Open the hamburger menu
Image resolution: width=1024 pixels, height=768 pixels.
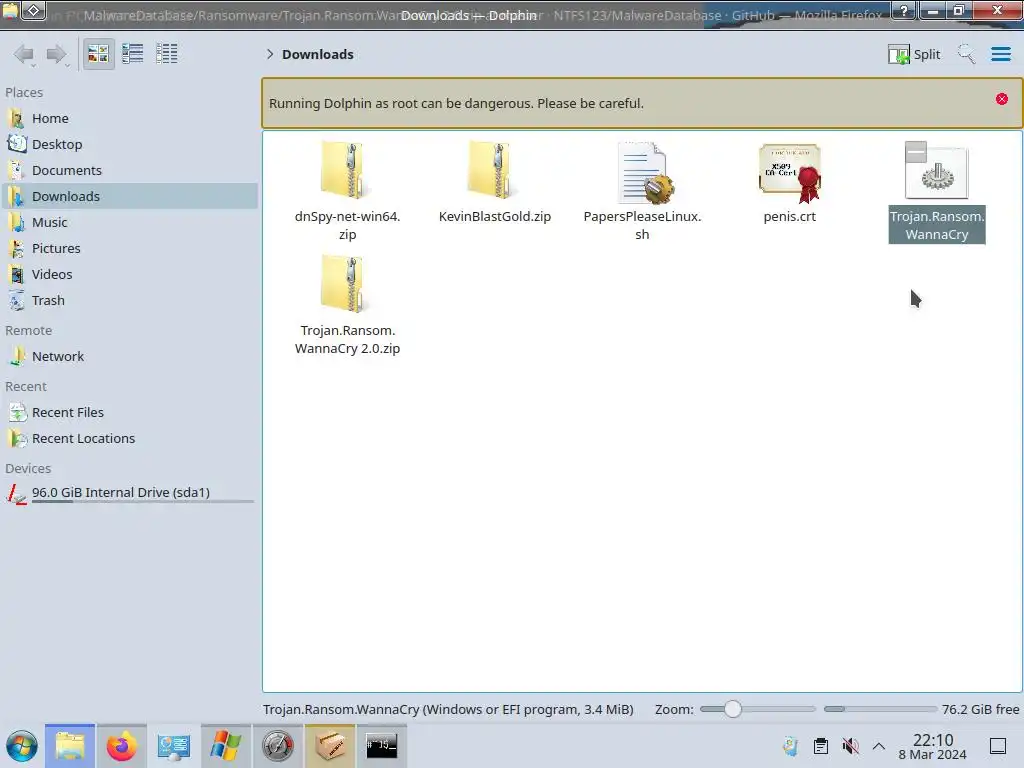click(x=1000, y=54)
